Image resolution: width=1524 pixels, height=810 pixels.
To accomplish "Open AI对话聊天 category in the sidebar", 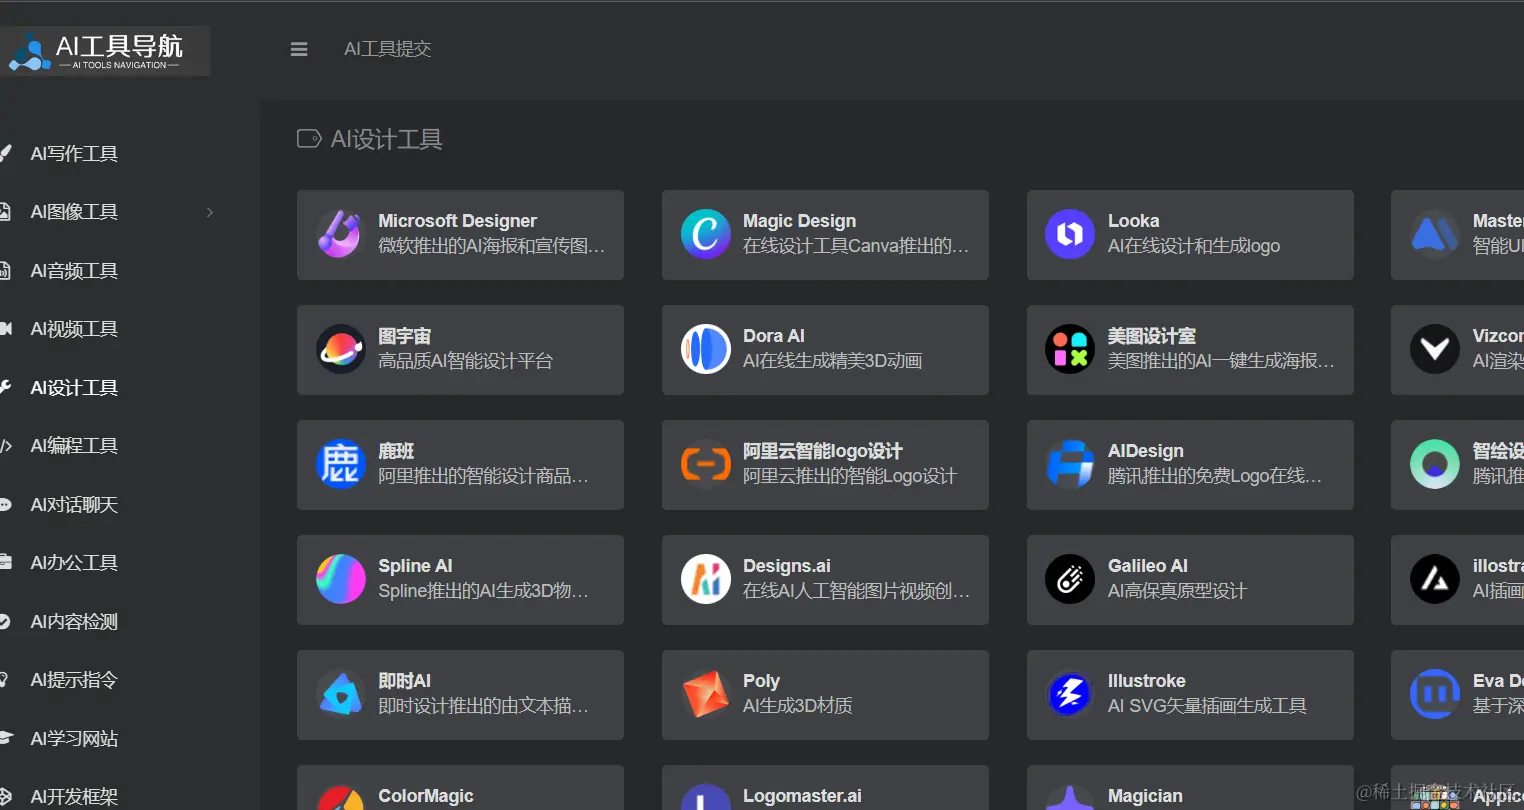I will (74, 504).
